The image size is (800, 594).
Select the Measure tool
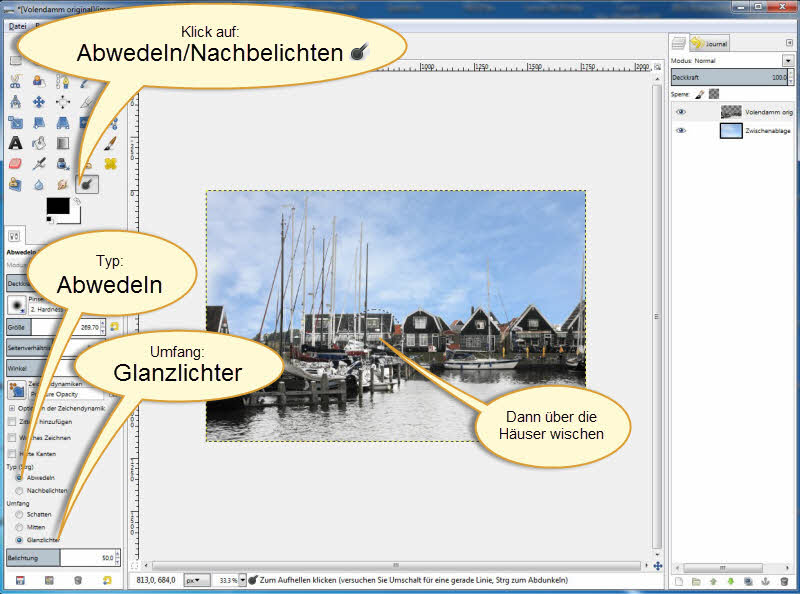point(15,102)
